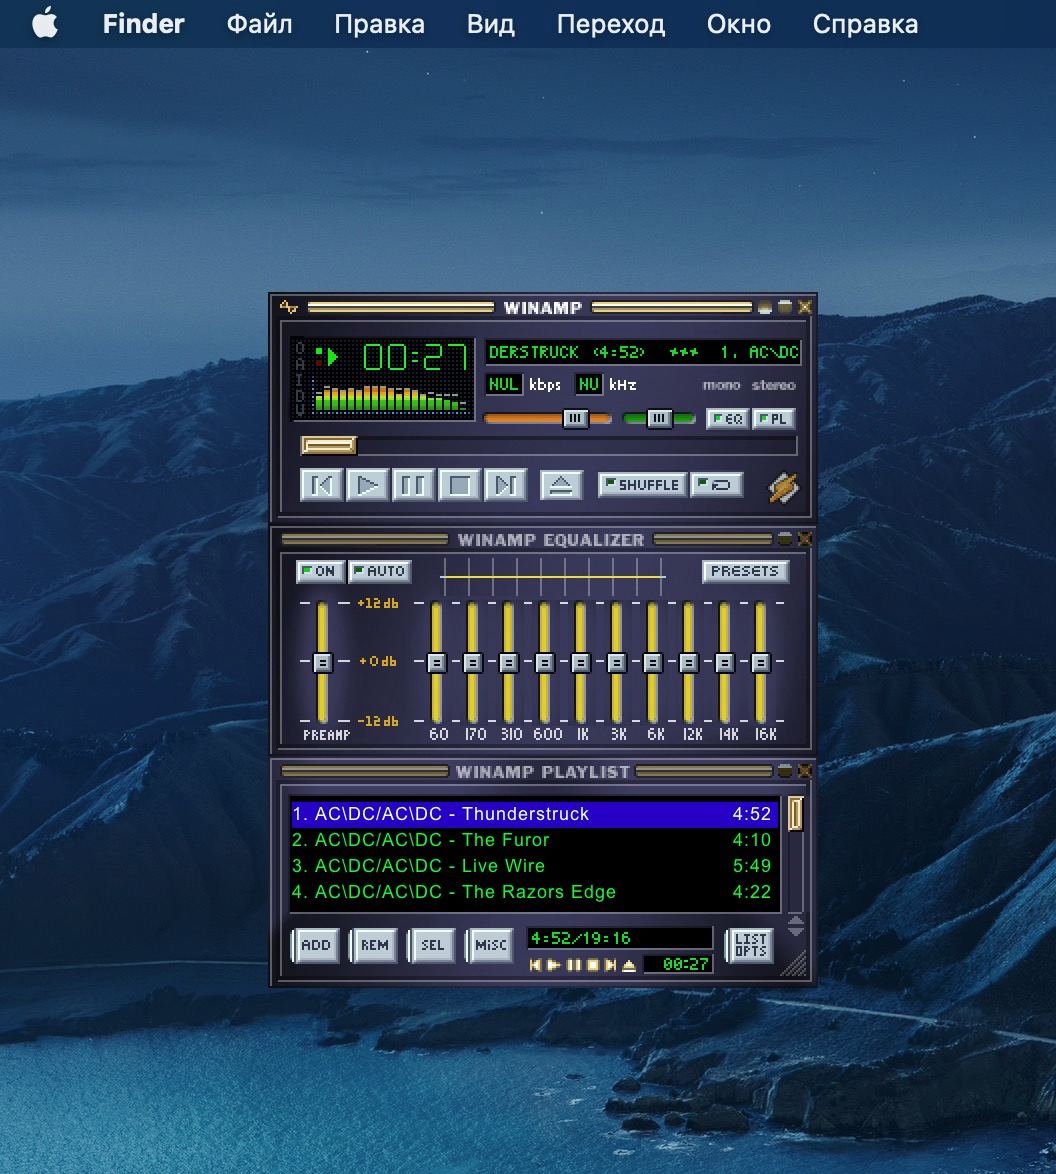This screenshot has width=1056, height=1174.
Task: Click the playlist scrollbar handle
Action: tap(795, 814)
